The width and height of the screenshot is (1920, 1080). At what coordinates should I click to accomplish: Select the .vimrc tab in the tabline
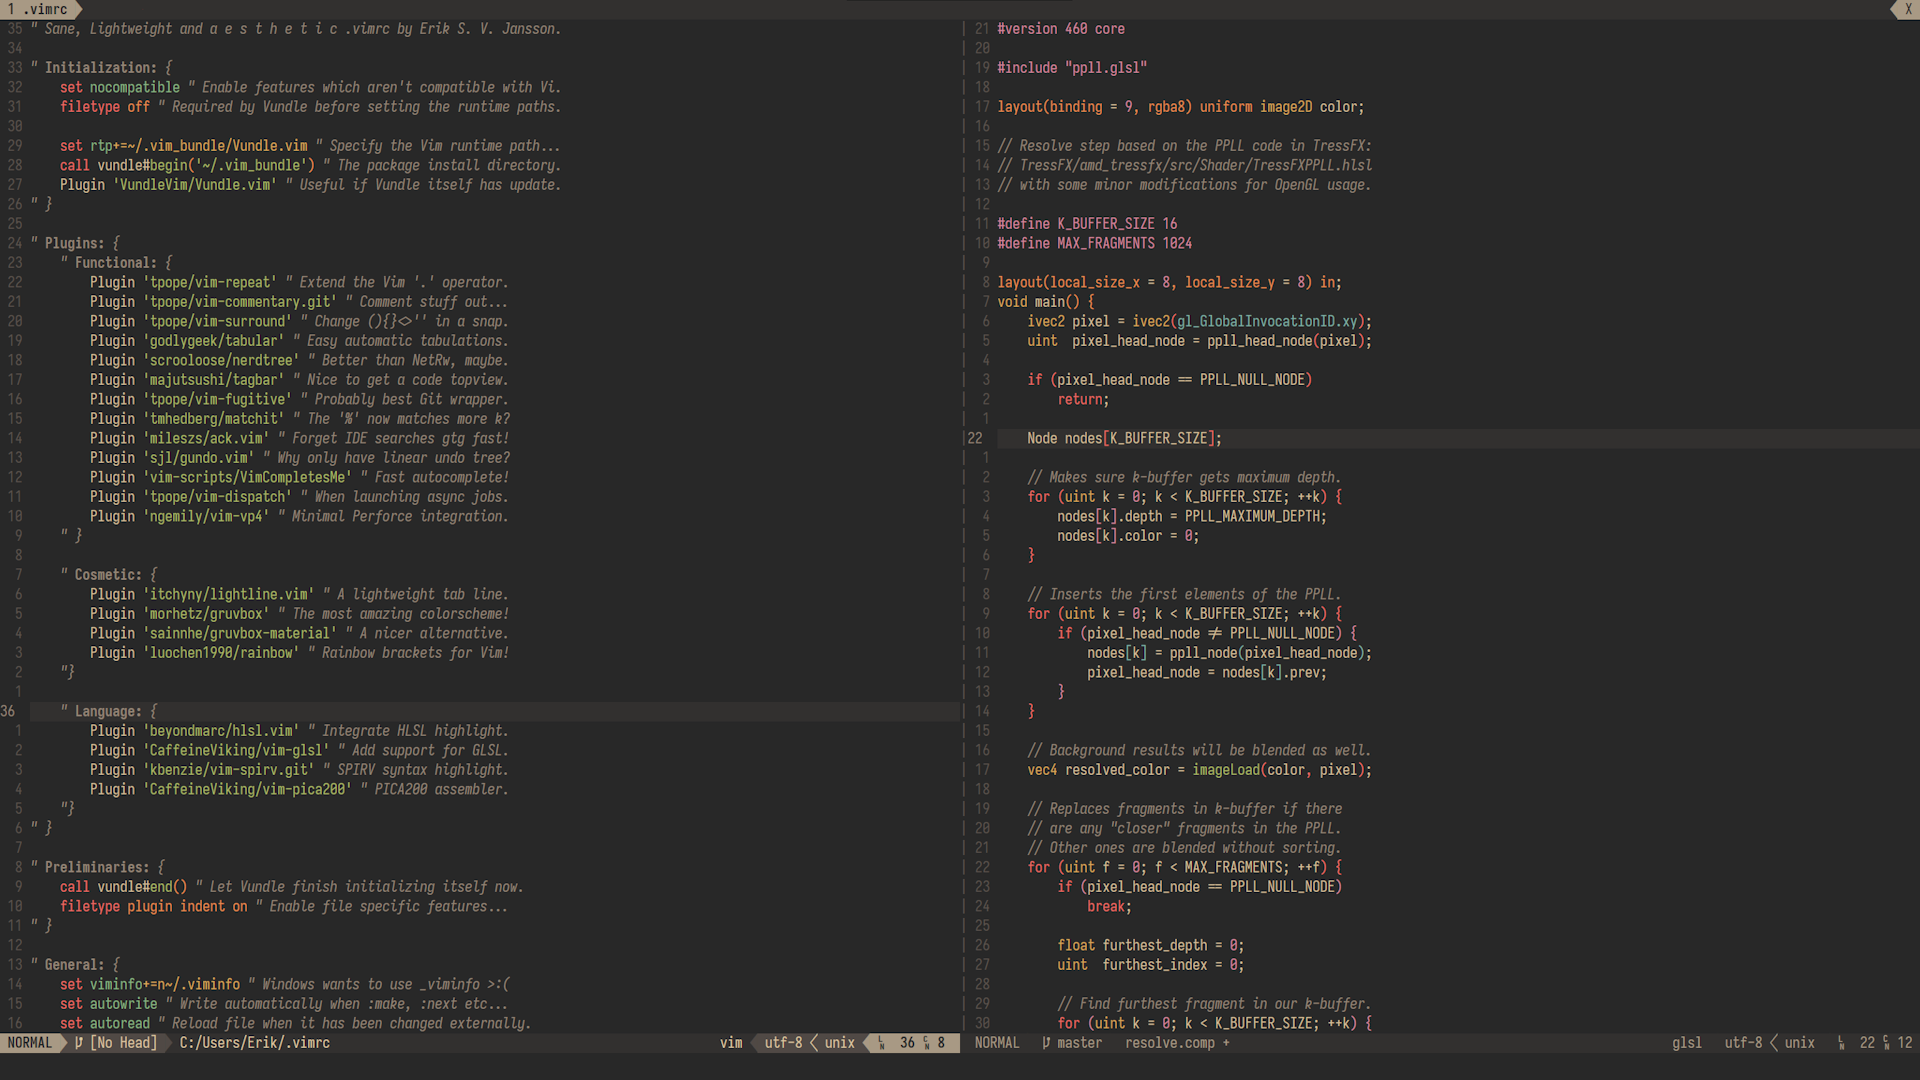pos(40,9)
